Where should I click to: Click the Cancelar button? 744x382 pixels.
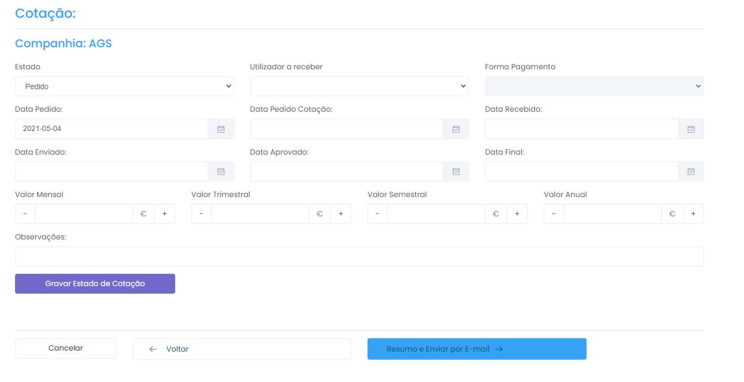coord(65,348)
